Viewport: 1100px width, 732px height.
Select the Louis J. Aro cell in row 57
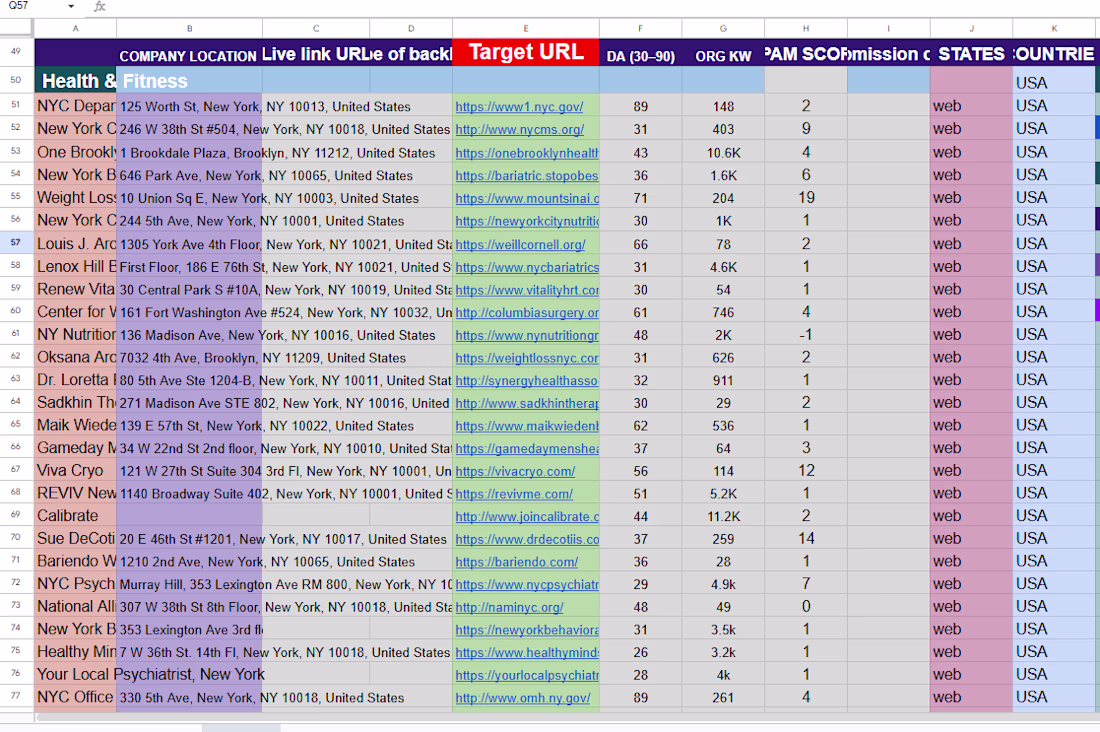click(76, 244)
